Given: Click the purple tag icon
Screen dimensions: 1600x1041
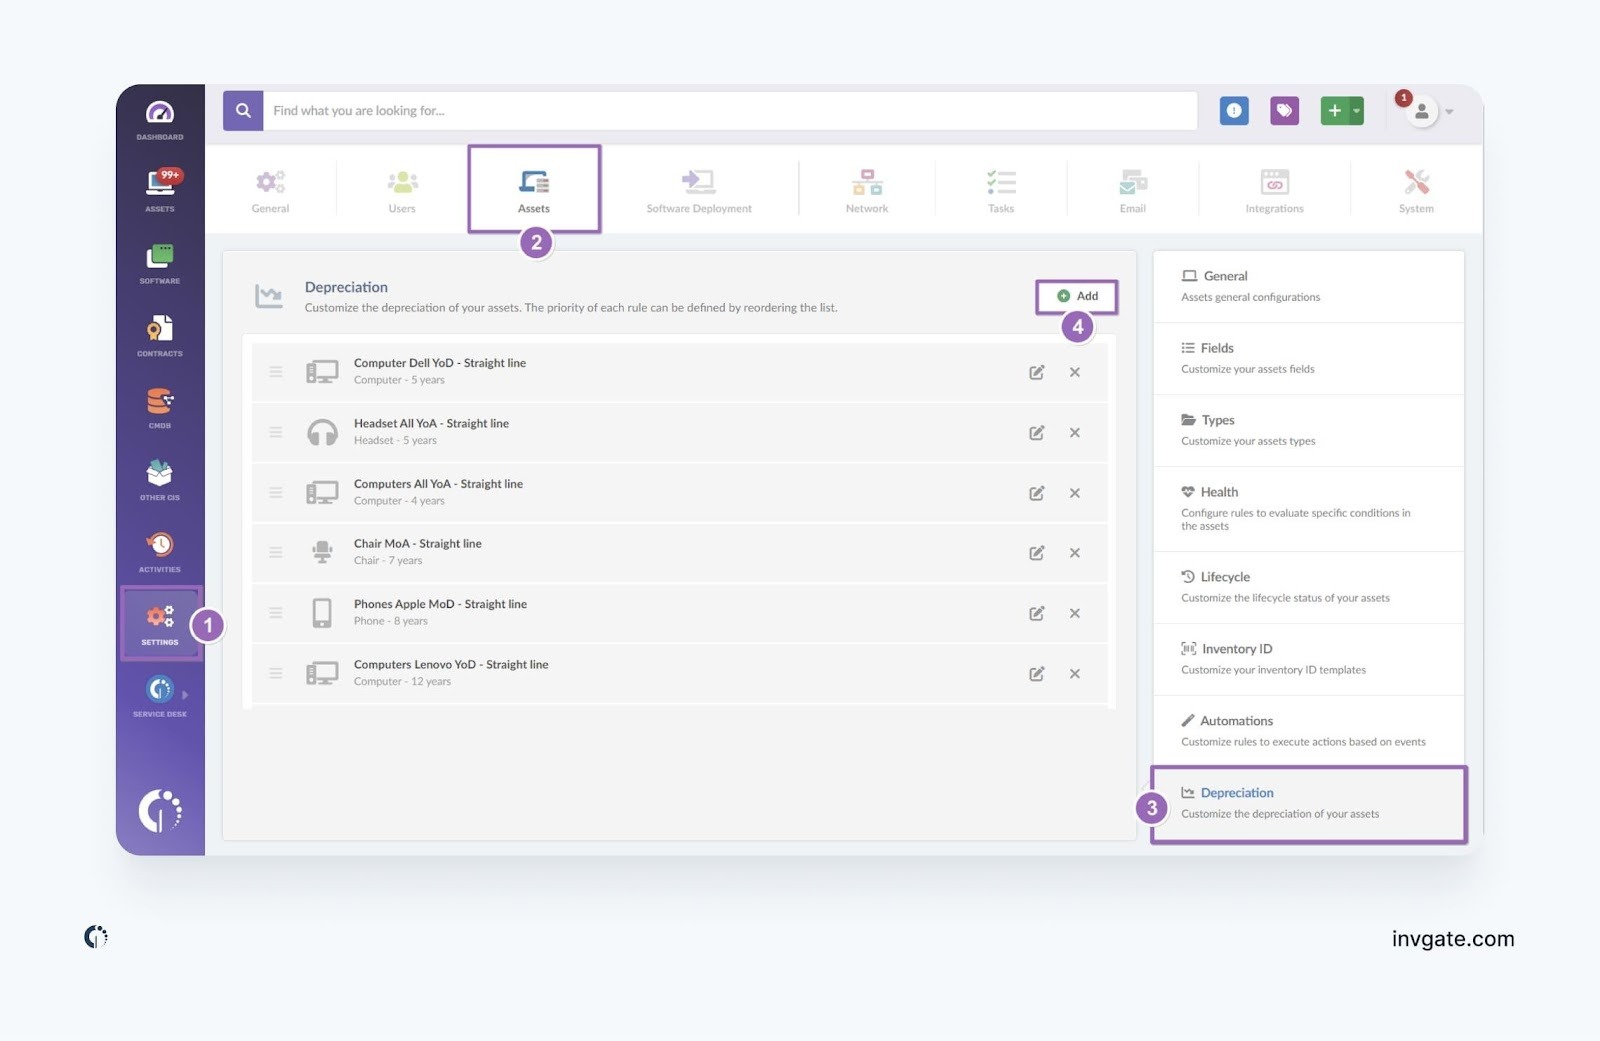Looking at the screenshot, I should [1284, 111].
